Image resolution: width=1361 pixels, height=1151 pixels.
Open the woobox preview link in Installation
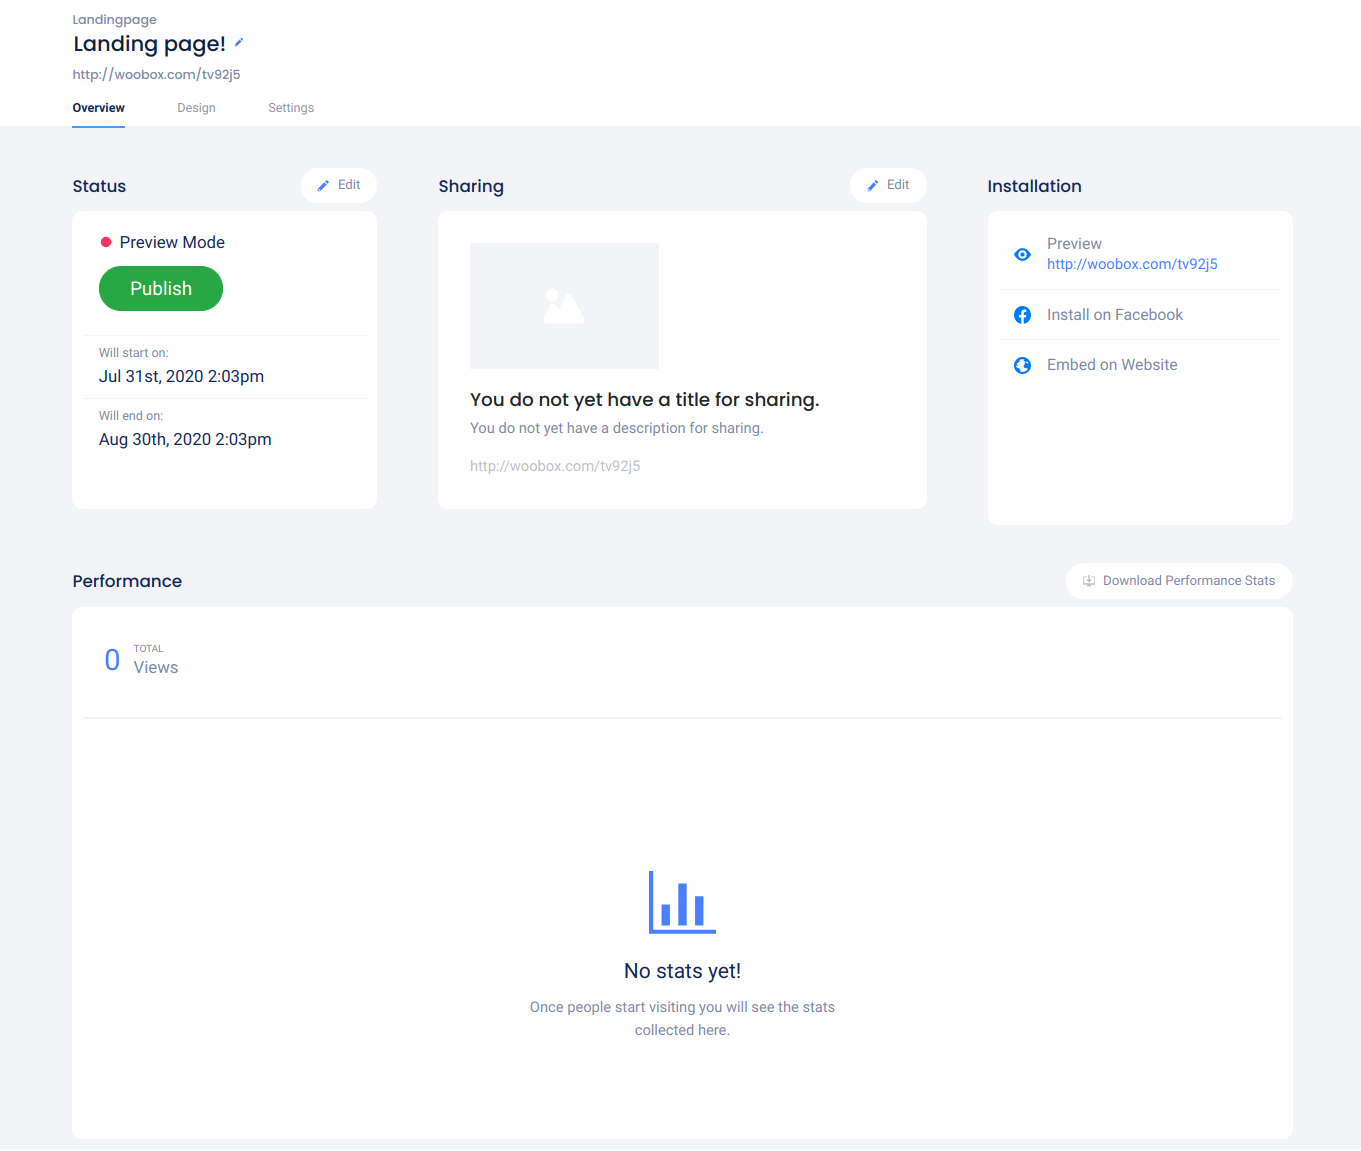(x=1132, y=264)
